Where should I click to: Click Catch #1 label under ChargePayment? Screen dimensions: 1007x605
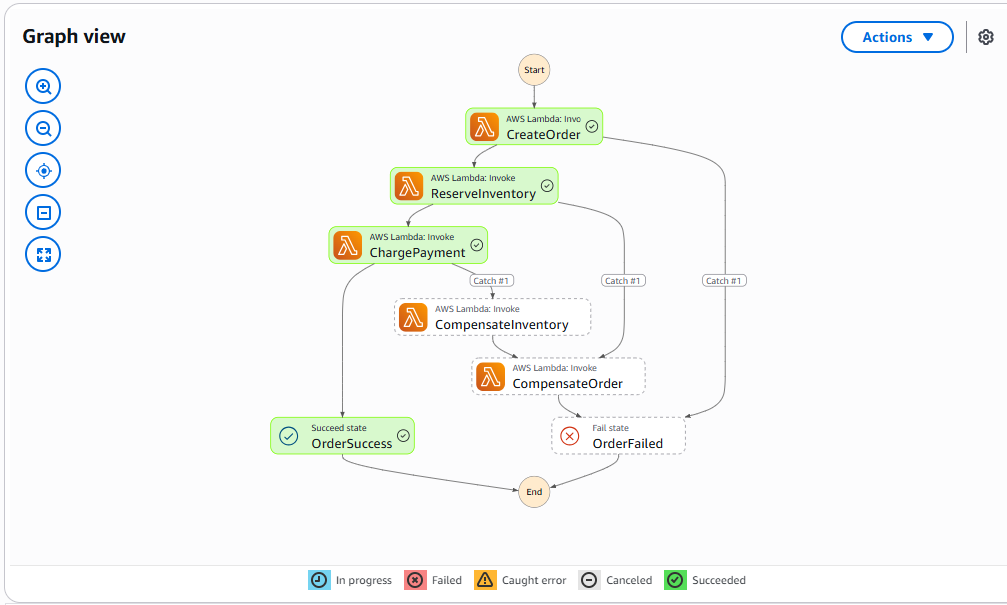(492, 281)
